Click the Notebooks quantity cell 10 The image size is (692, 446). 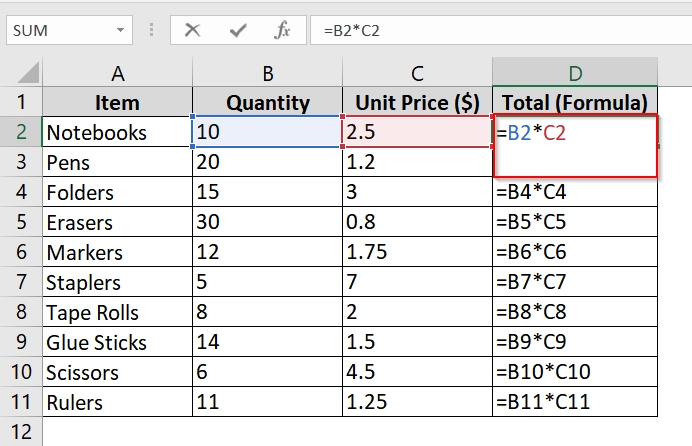[267, 132]
